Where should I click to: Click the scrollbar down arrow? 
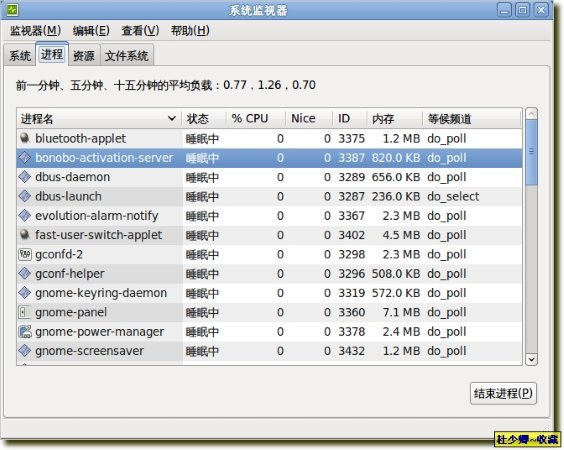pyautogui.click(x=531, y=359)
